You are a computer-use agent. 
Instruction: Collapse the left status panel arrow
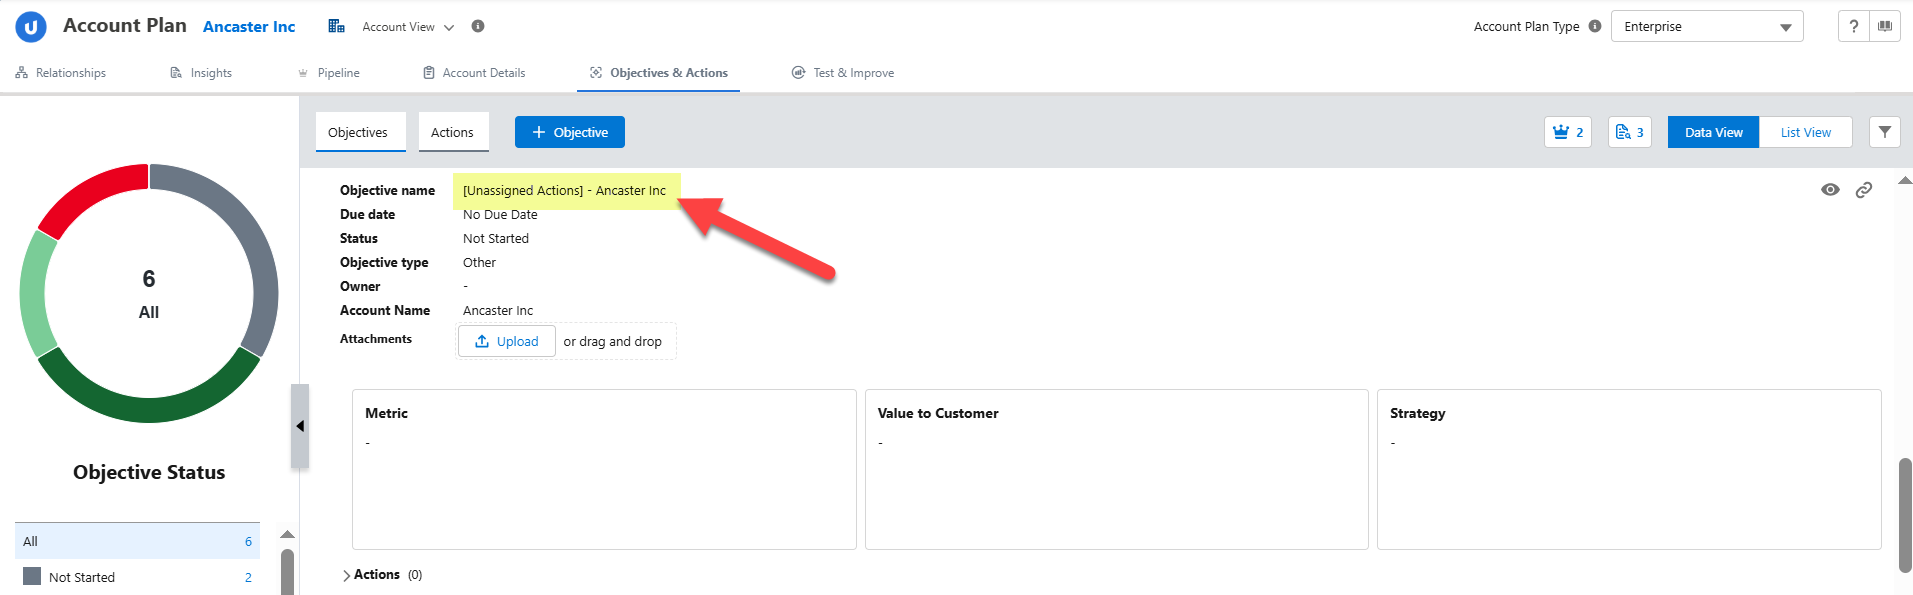(300, 426)
